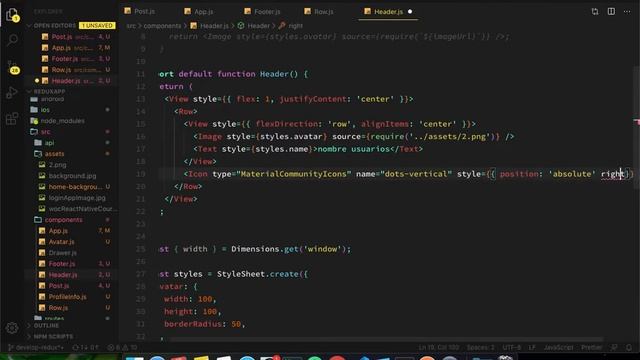Image resolution: width=640 pixels, height=360 pixels.
Task: Click the editor horizontal scrollbar
Action: pyautogui.click(x=386, y=339)
